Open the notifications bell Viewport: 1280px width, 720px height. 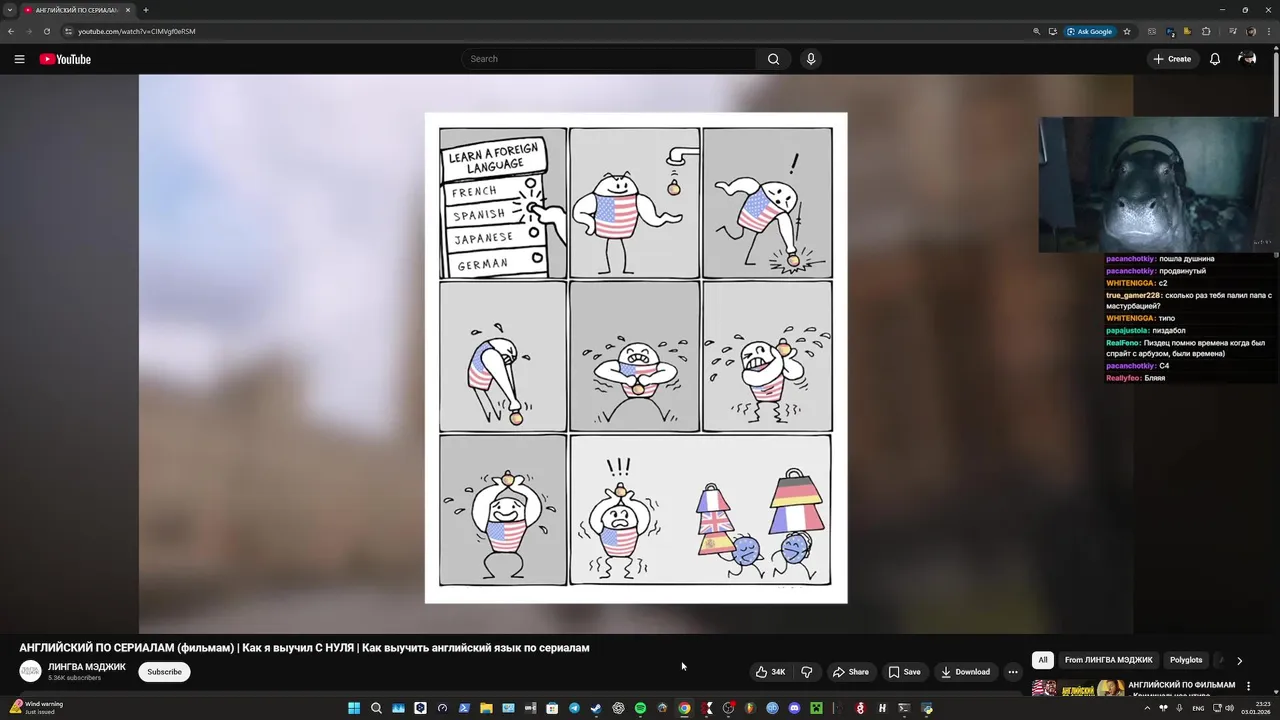click(1215, 59)
